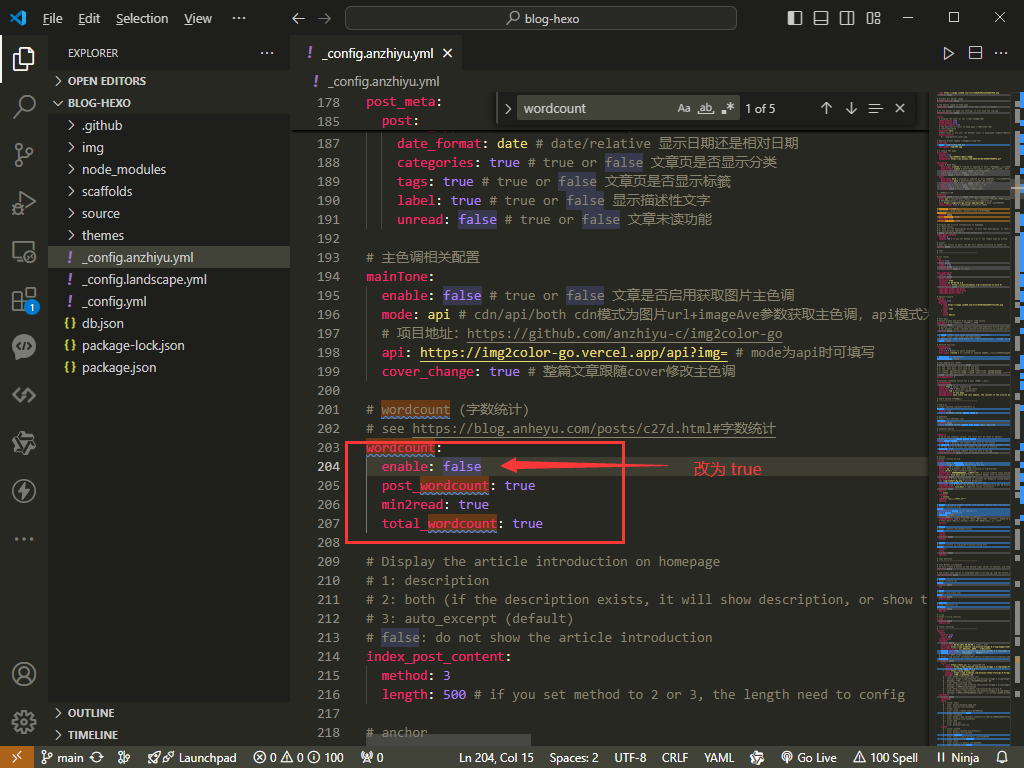The width and height of the screenshot is (1024, 768).
Task: Toggle Match Case in find widget
Action: coord(684,108)
